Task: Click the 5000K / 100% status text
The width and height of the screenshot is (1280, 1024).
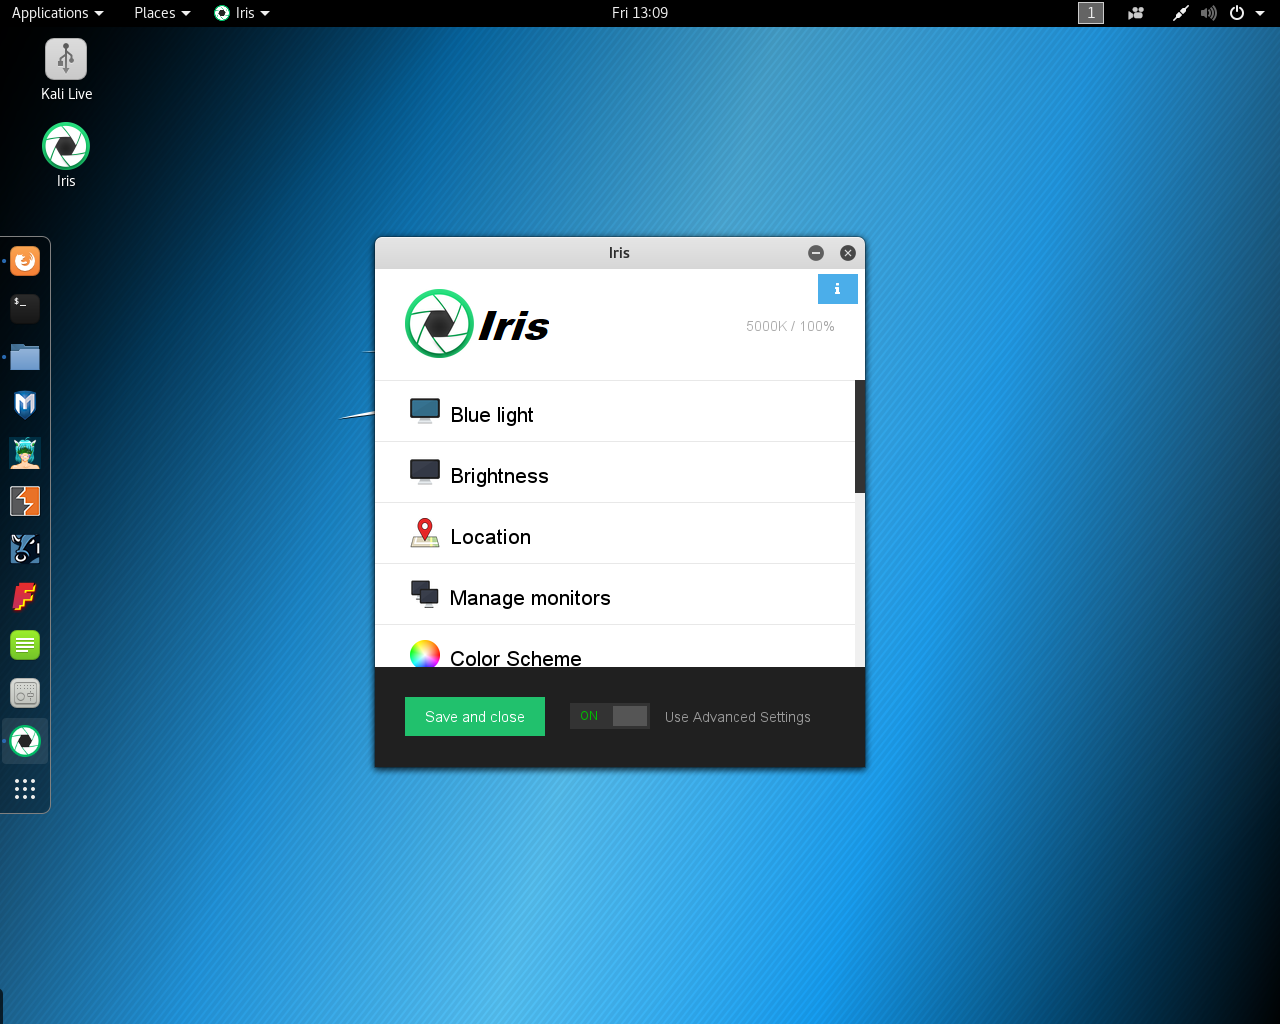Action: coord(790,326)
